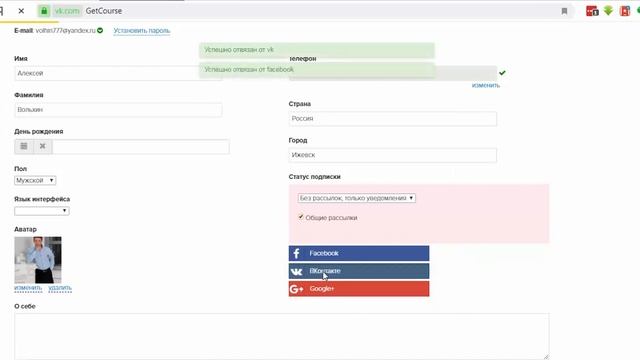Click the Город input field
Image resolution: width=640 pixels, height=360 pixels.
click(x=393, y=155)
